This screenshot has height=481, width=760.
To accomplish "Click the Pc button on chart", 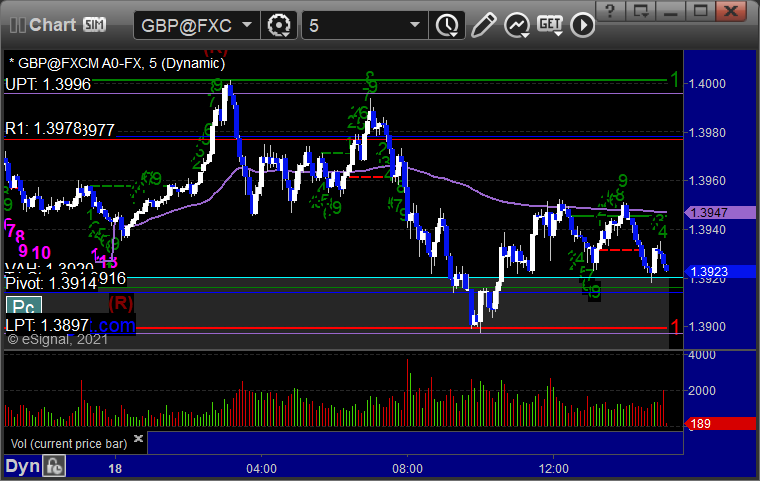I will [x=24, y=306].
